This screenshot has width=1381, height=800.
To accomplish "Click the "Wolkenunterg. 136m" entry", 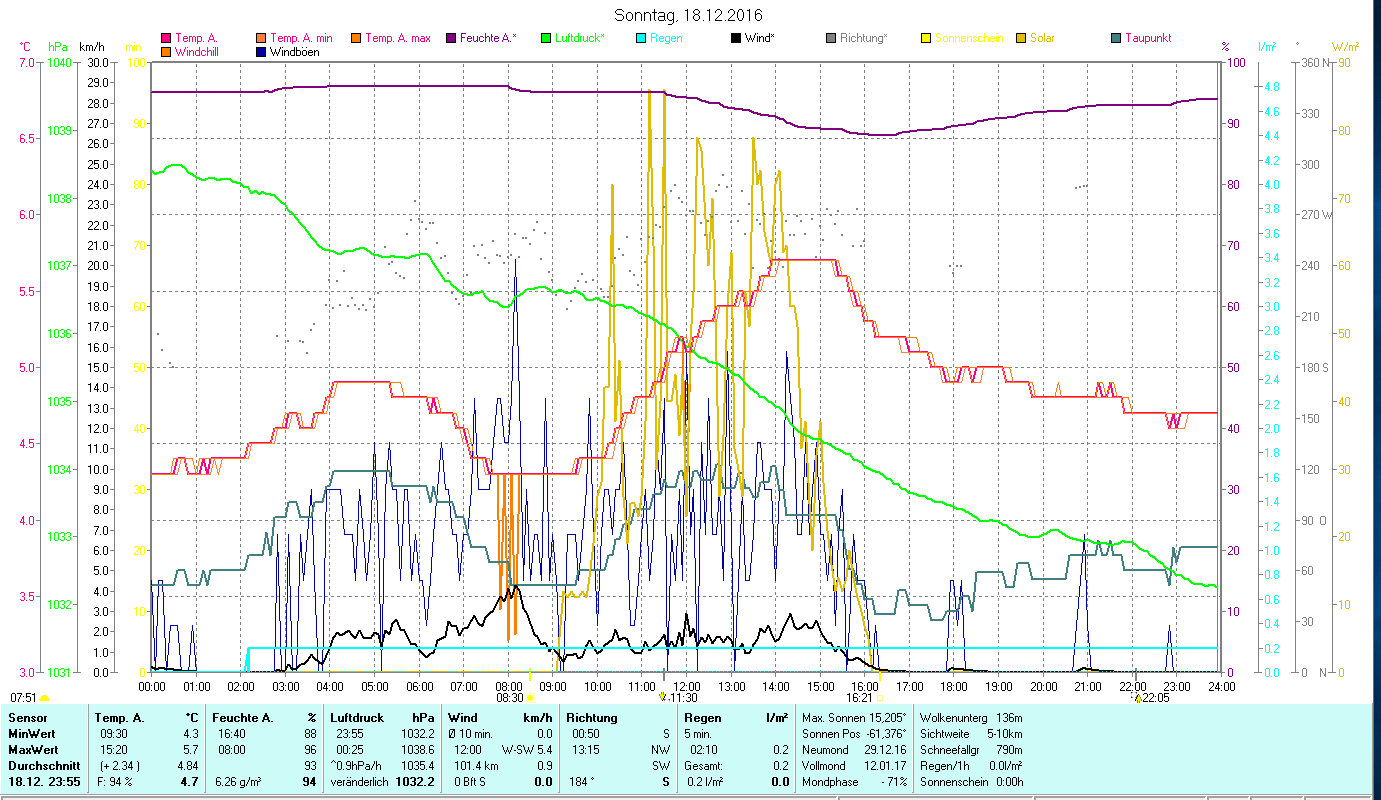I will tap(971, 718).
